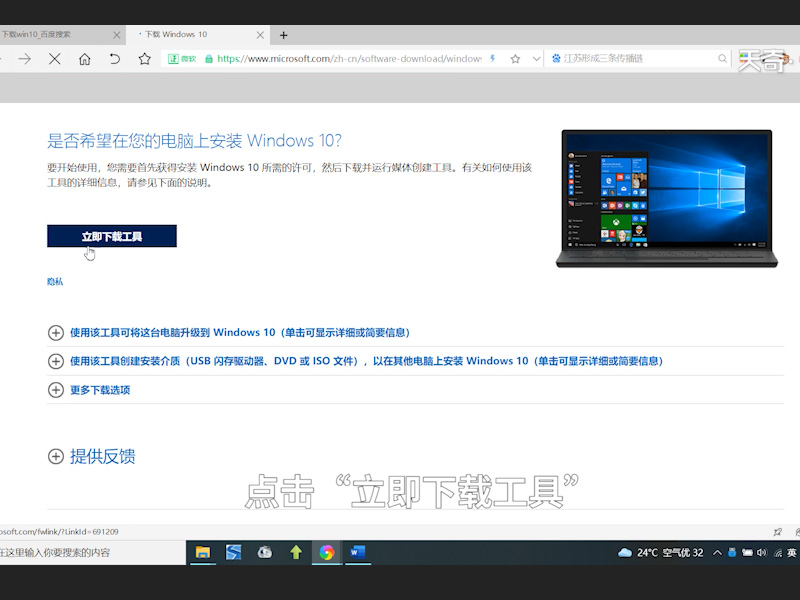Click the '立即下载工具' download button

(x=111, y=235)
